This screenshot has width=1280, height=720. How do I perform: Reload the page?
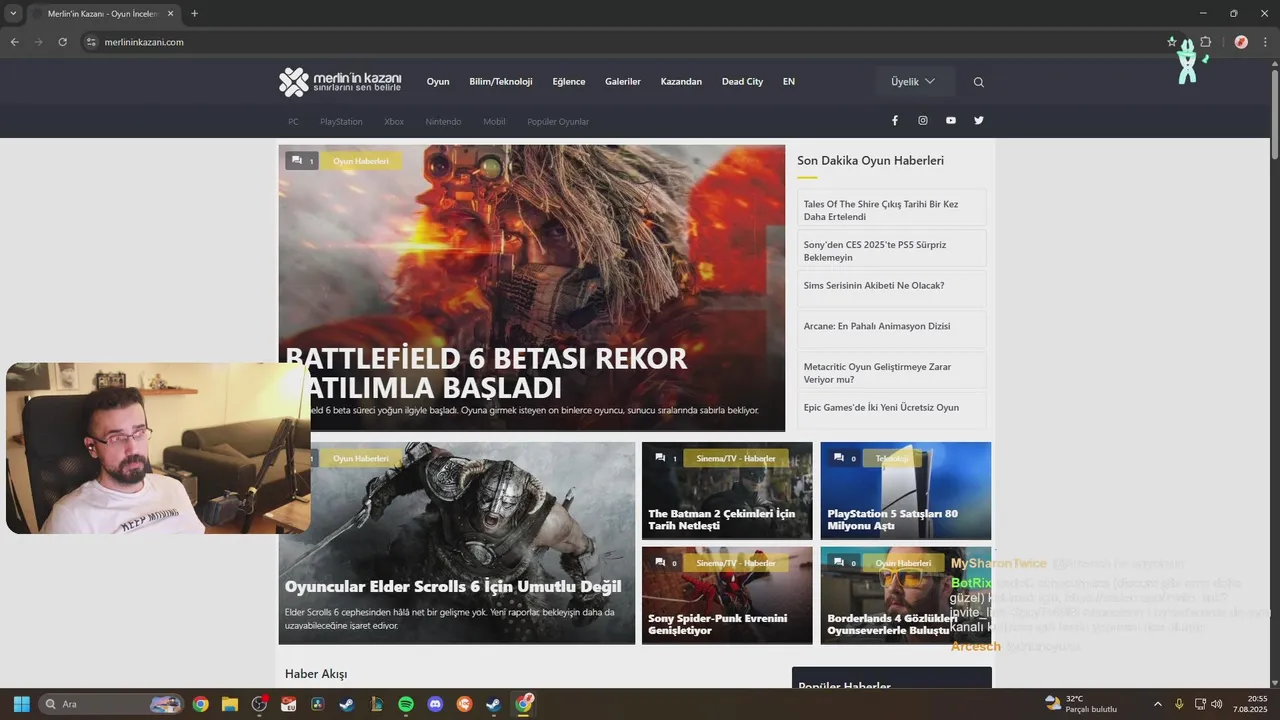(x=62, y=42)
